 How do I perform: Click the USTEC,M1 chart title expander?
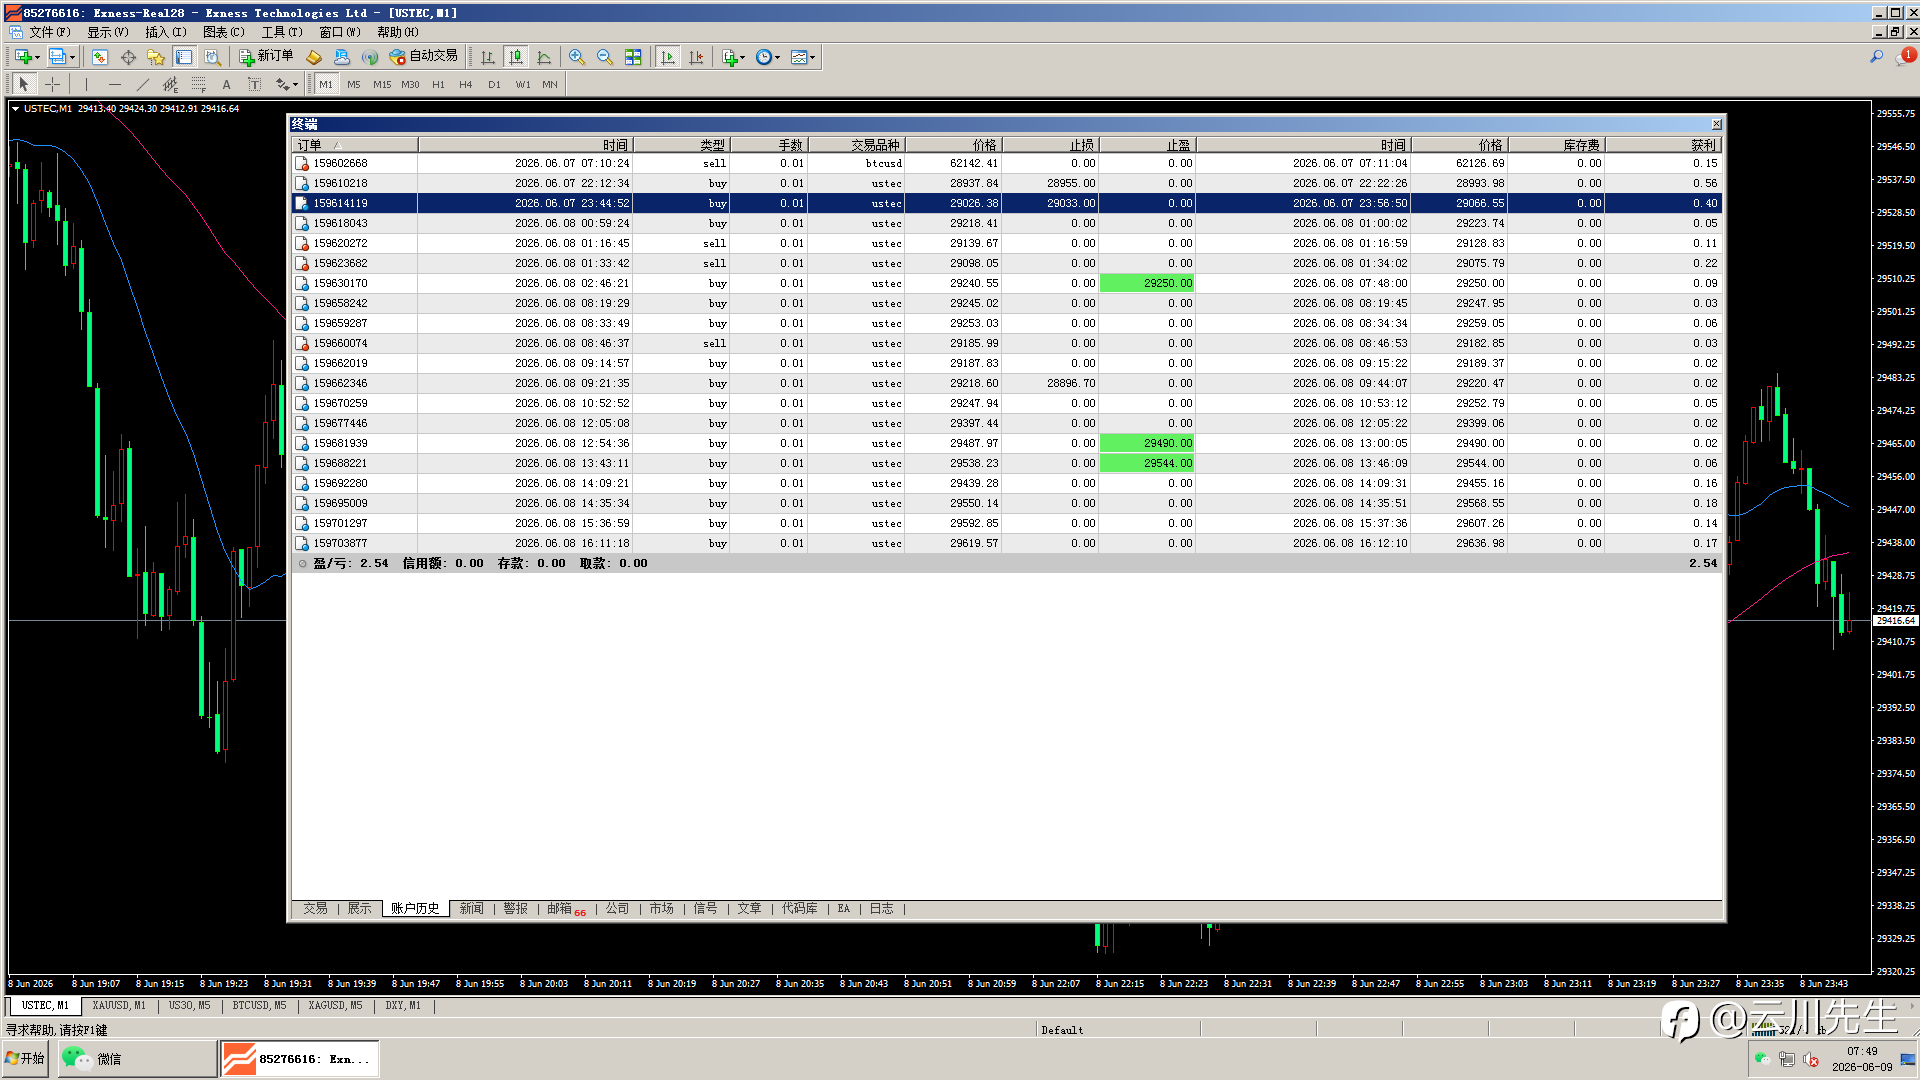point(16,108)
